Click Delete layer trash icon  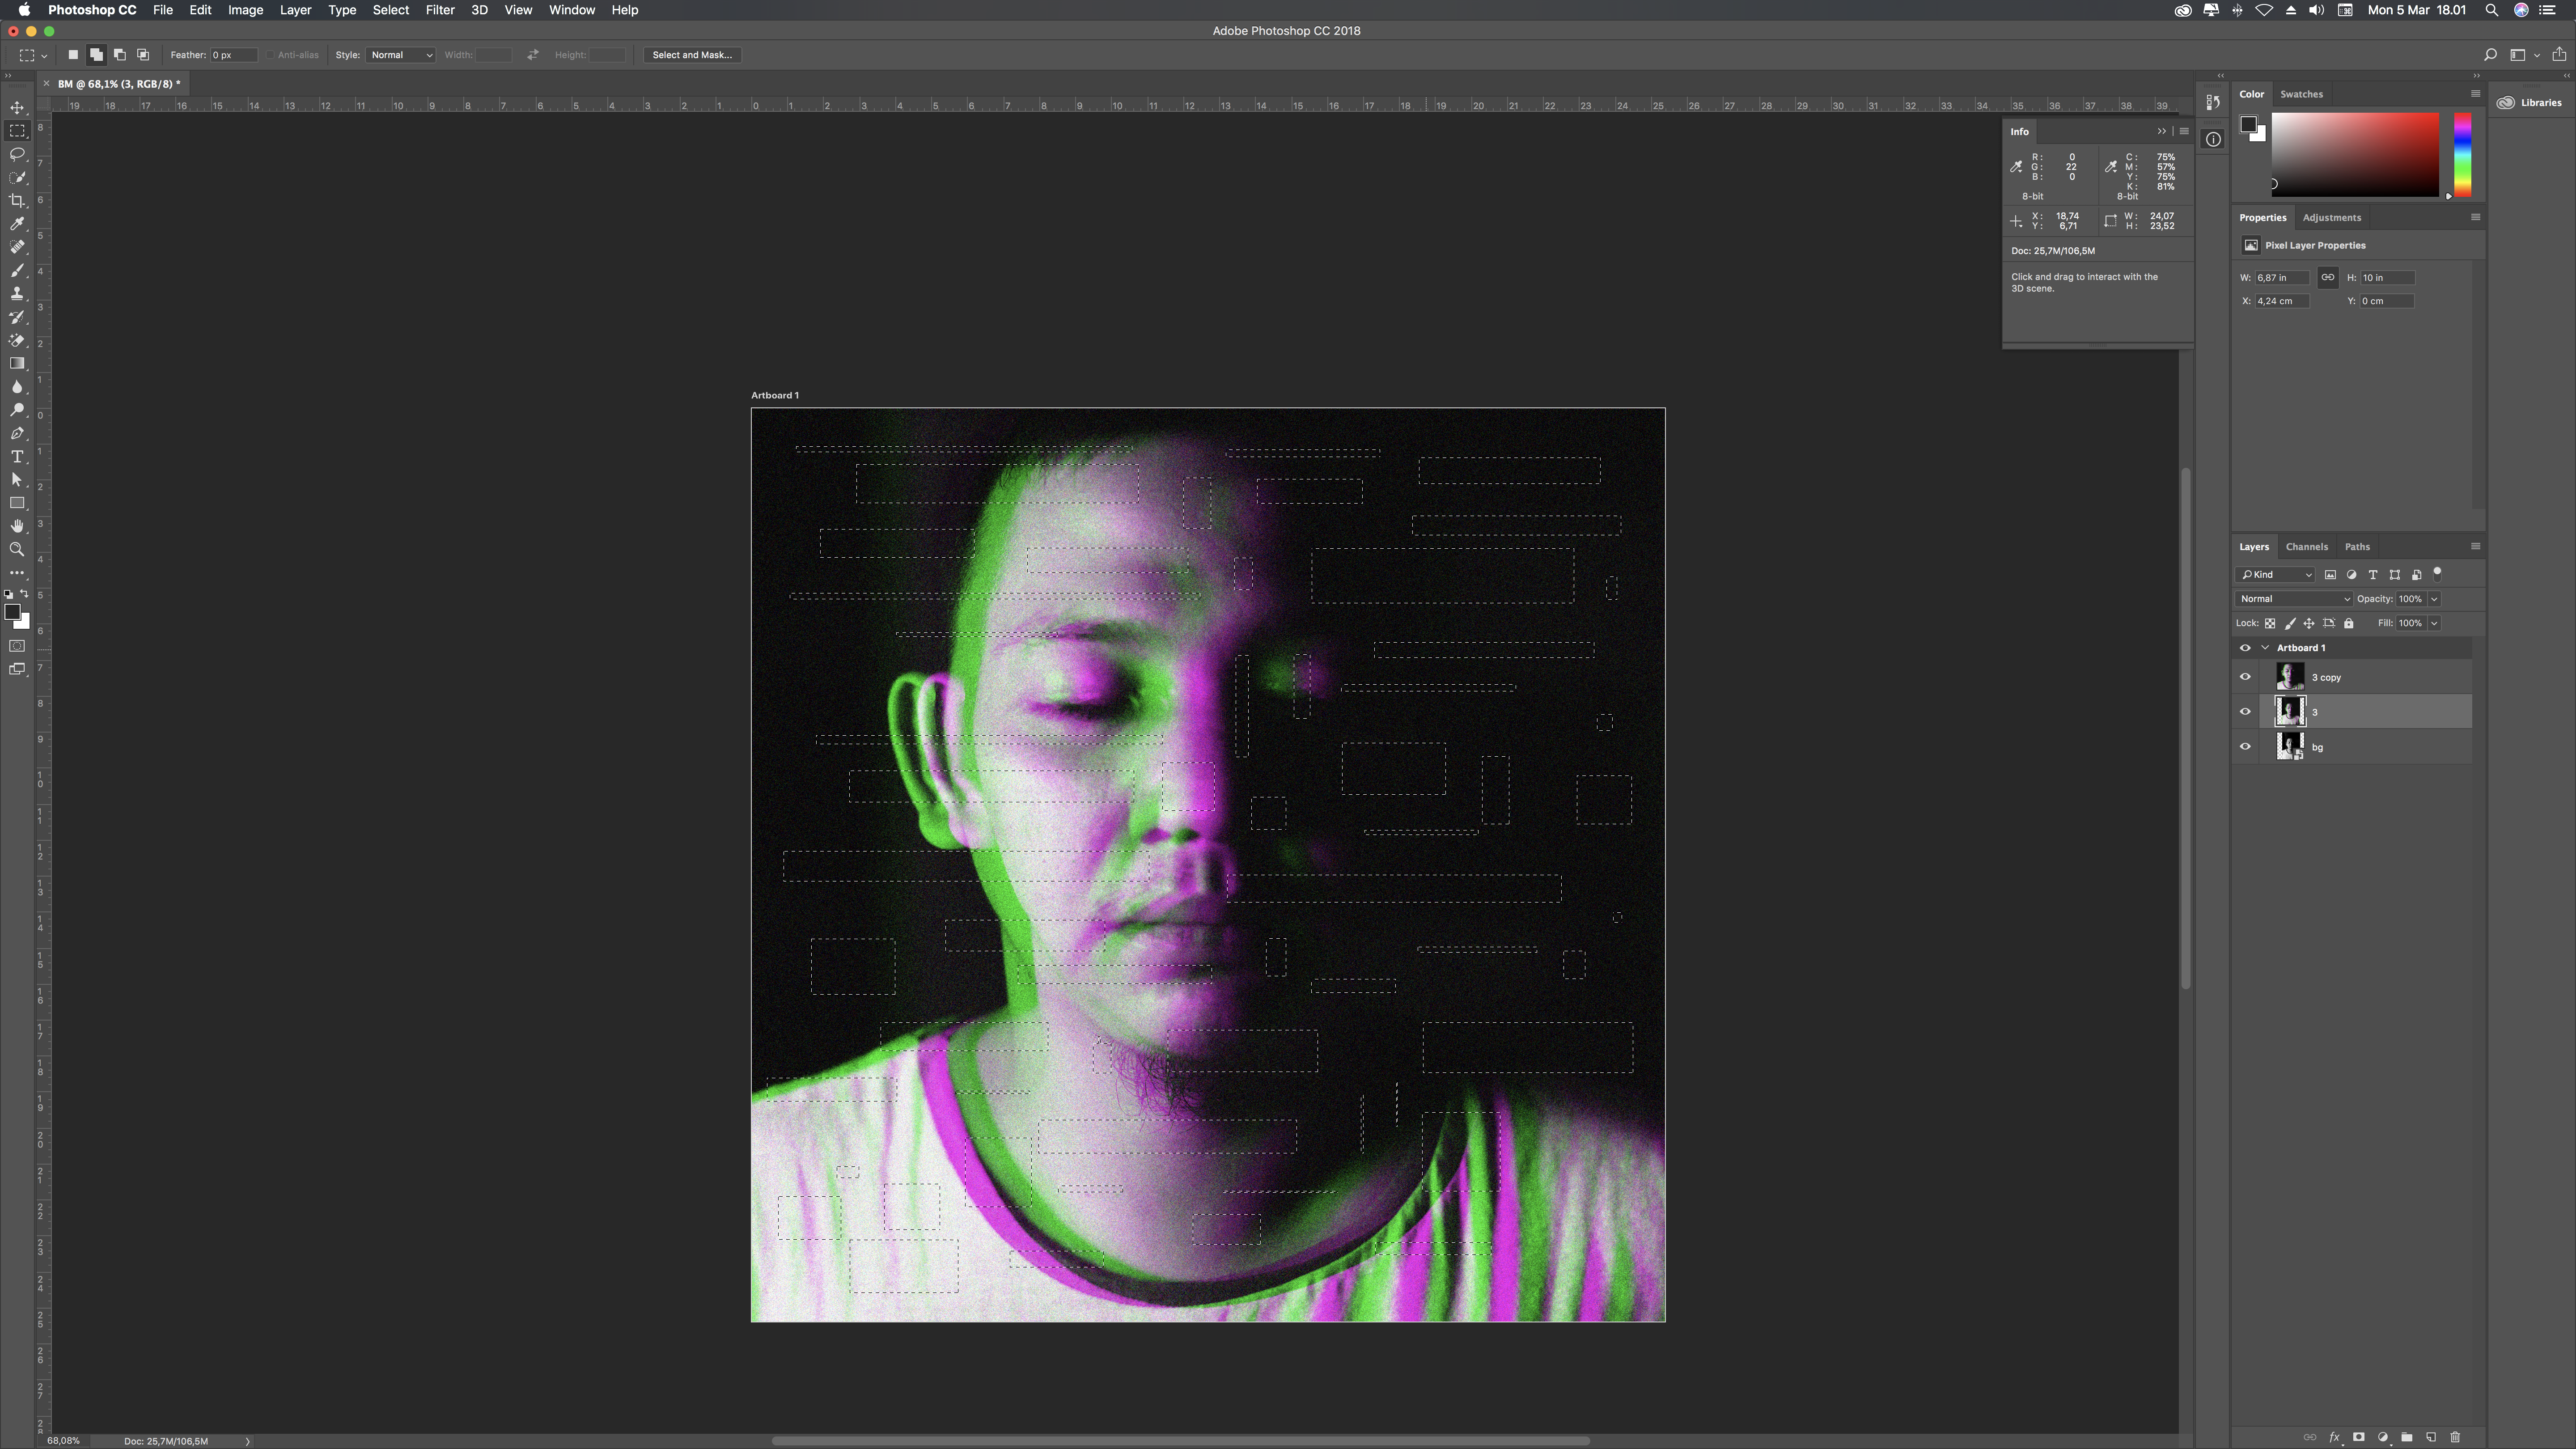click(x=2454, y=1437)
